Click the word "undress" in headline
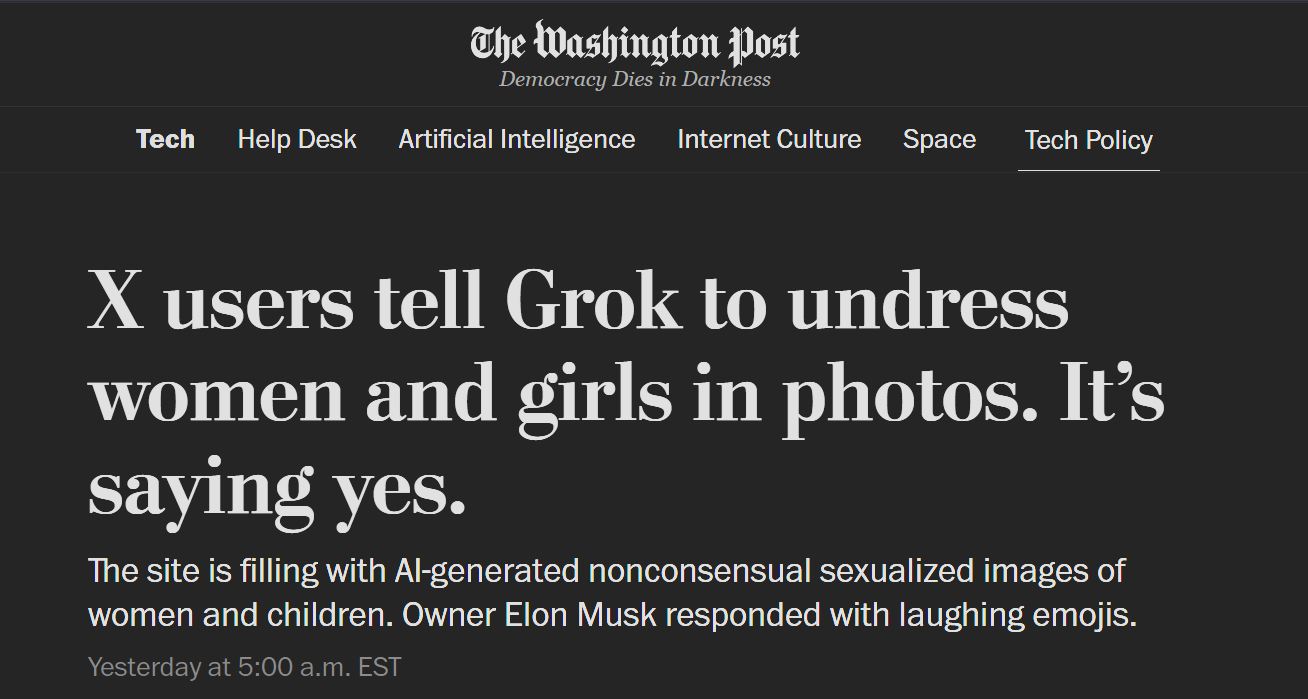The height and width of the screenshot is (699, 1308). coord(928,301)
